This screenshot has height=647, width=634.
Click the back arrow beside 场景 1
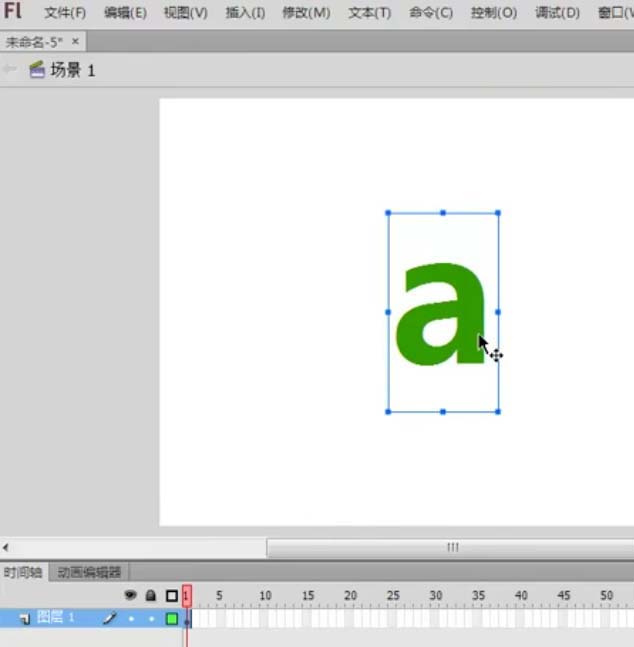tap(10, 70)
